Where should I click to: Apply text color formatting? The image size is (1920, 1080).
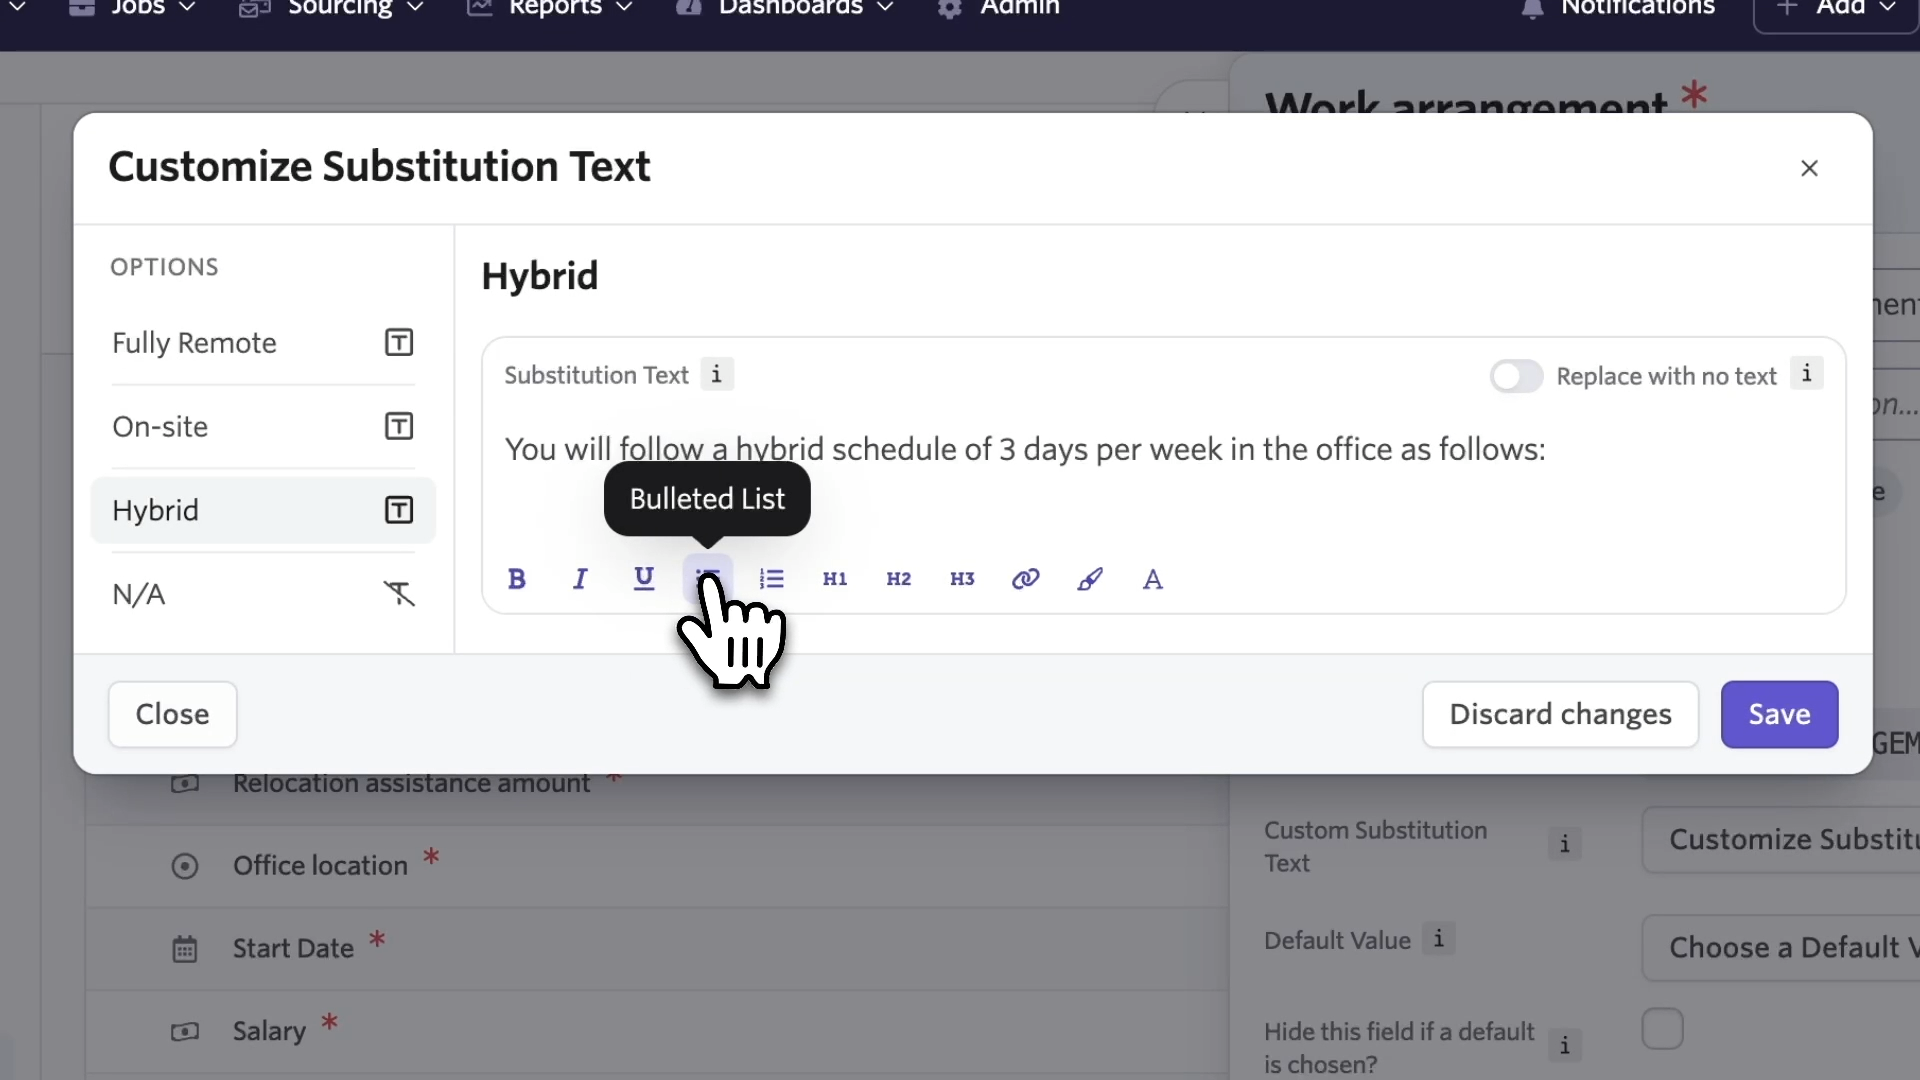pos(1153,579)
